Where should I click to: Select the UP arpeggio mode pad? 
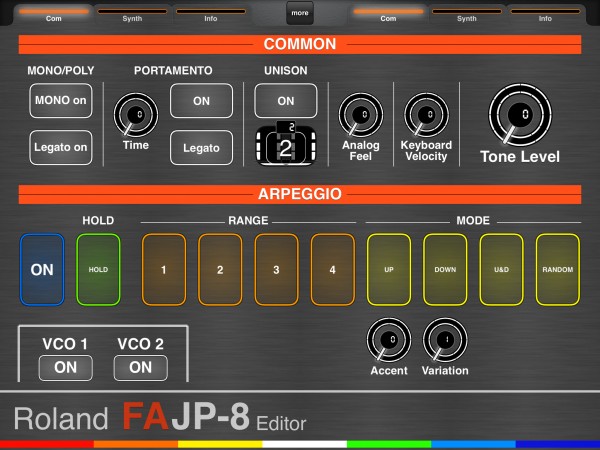click(389, 270)
